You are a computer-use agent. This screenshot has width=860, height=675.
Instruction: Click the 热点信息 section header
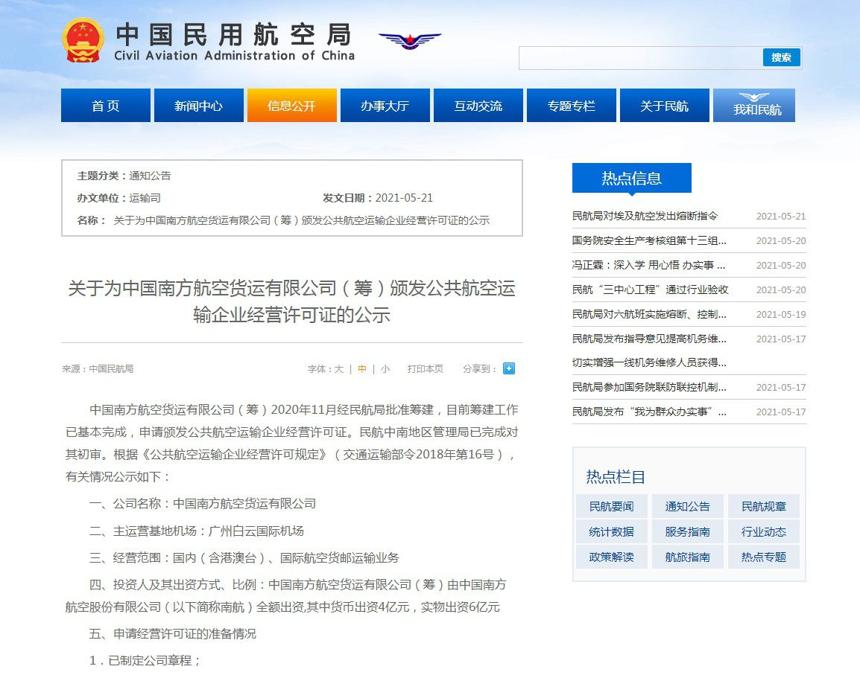631,178
